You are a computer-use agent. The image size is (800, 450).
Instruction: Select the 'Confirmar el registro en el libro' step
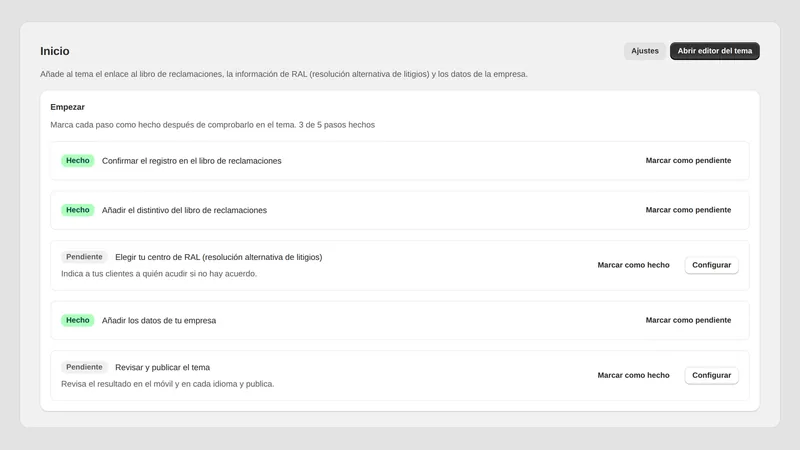click(x=191, y=161)
